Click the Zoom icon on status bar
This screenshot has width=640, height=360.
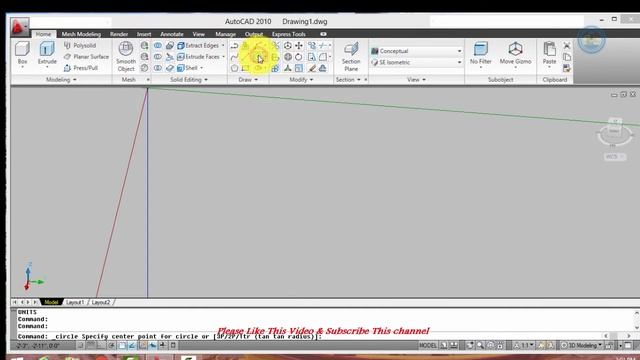(480, 345)
